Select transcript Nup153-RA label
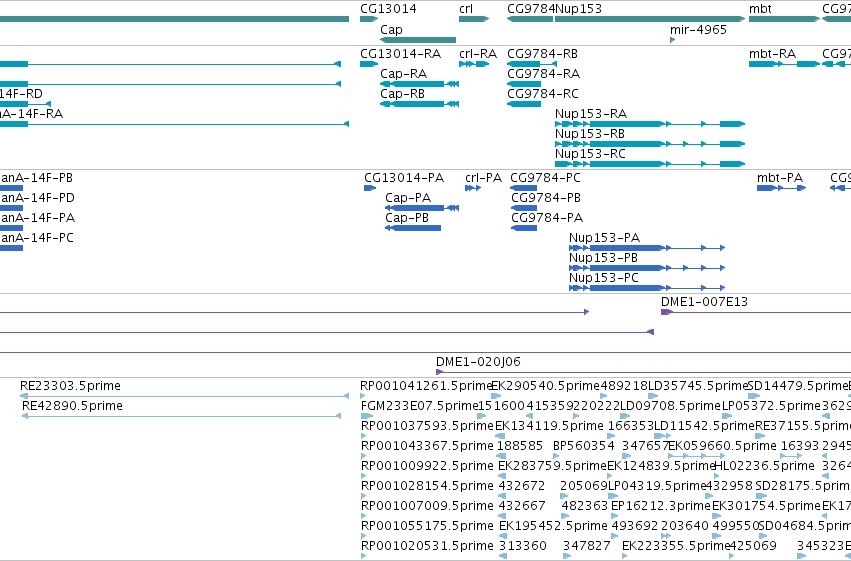The width and height of the screenshot is (851, 561). (591, 114)
